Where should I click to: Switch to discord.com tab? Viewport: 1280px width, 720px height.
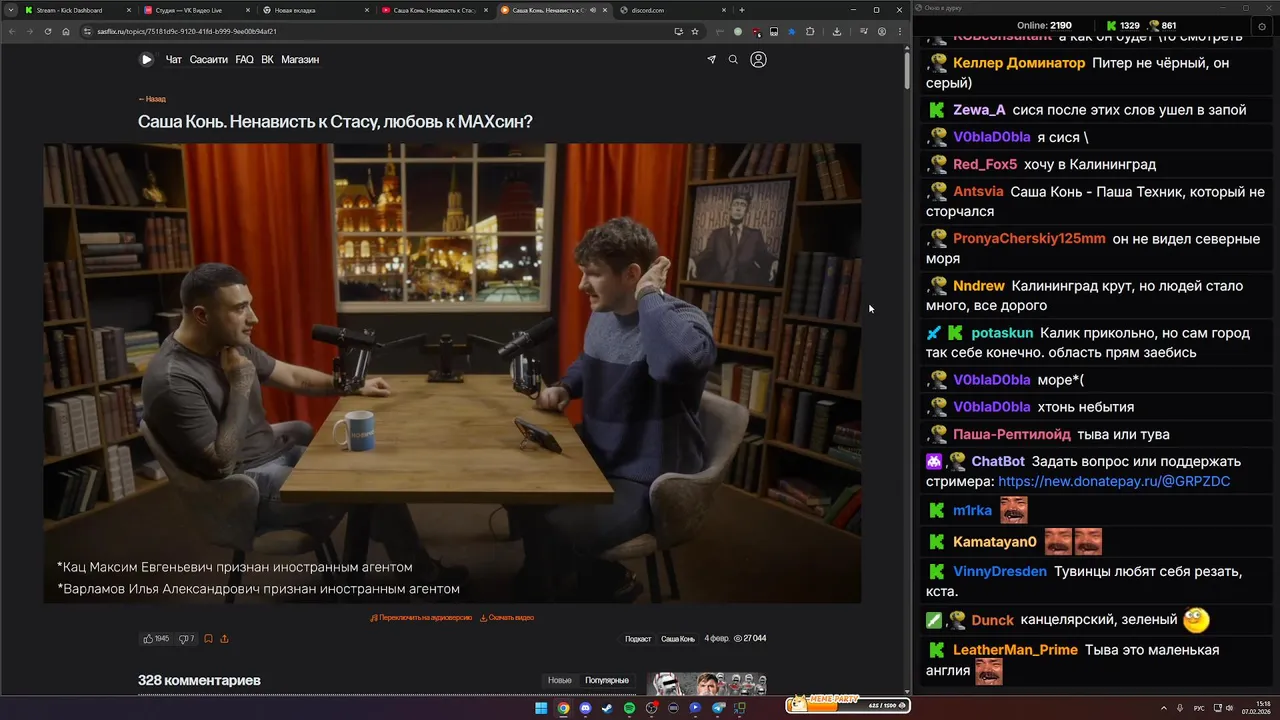673,10
